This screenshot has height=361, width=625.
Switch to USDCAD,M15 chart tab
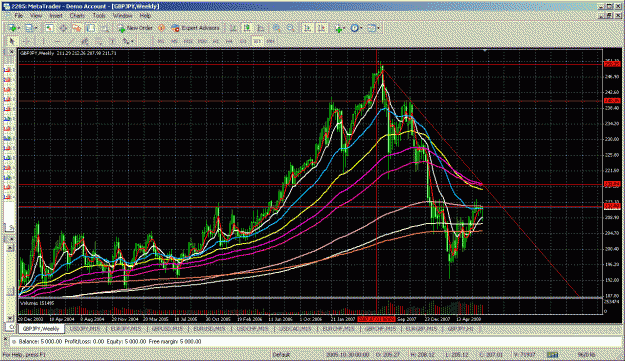pyautogui.click(x=295, y=329)
